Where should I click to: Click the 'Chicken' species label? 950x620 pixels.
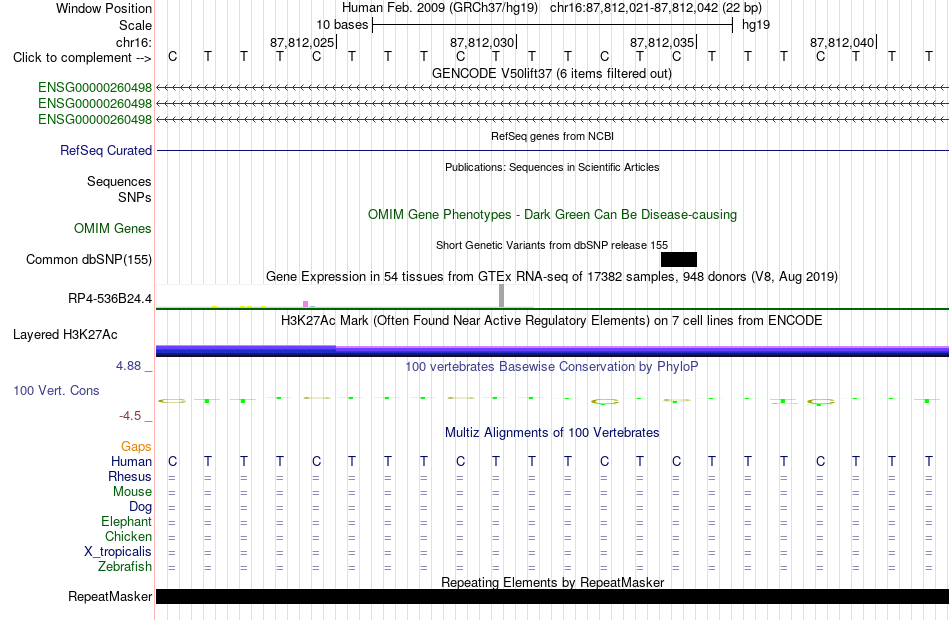(x=128, y=536)
